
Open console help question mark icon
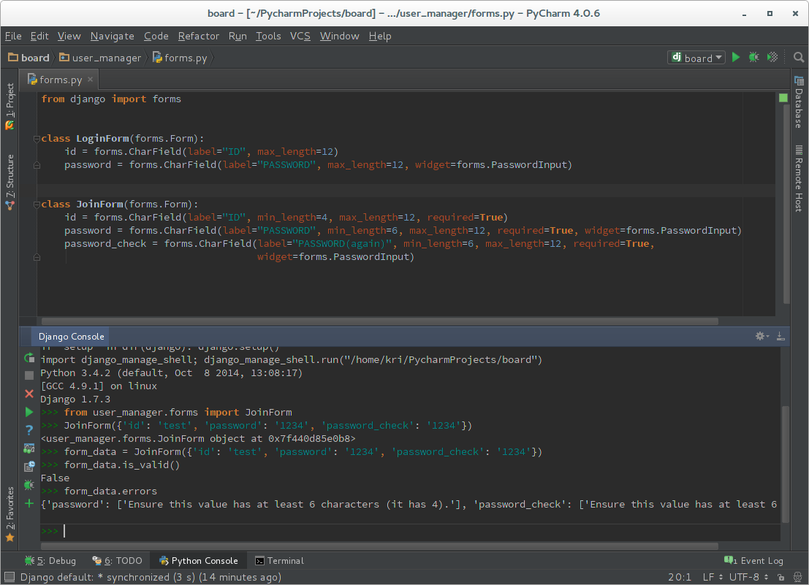click(29, 430)
